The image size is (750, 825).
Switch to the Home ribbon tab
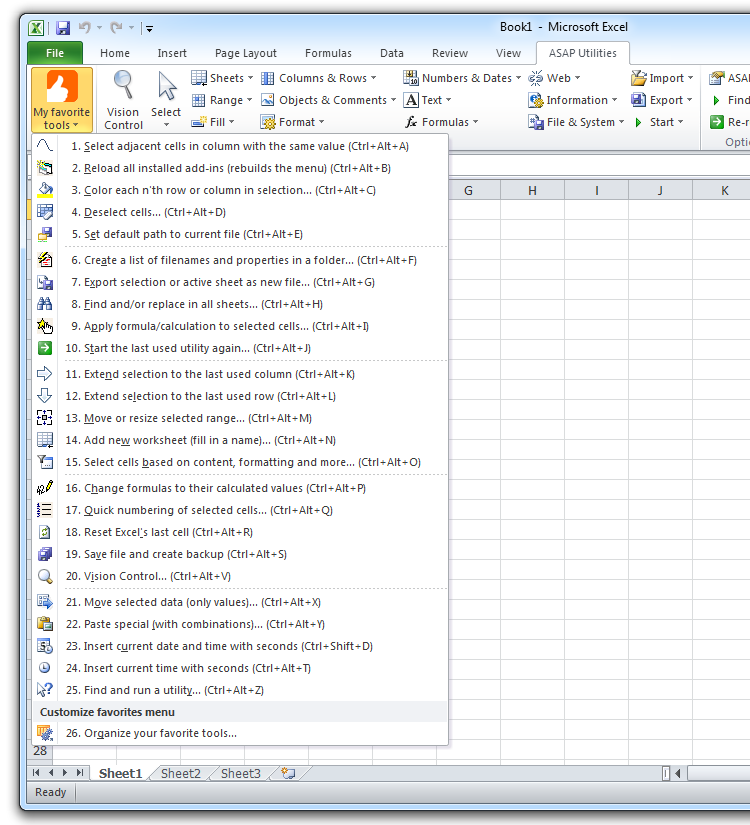click(x=115, y=53)
